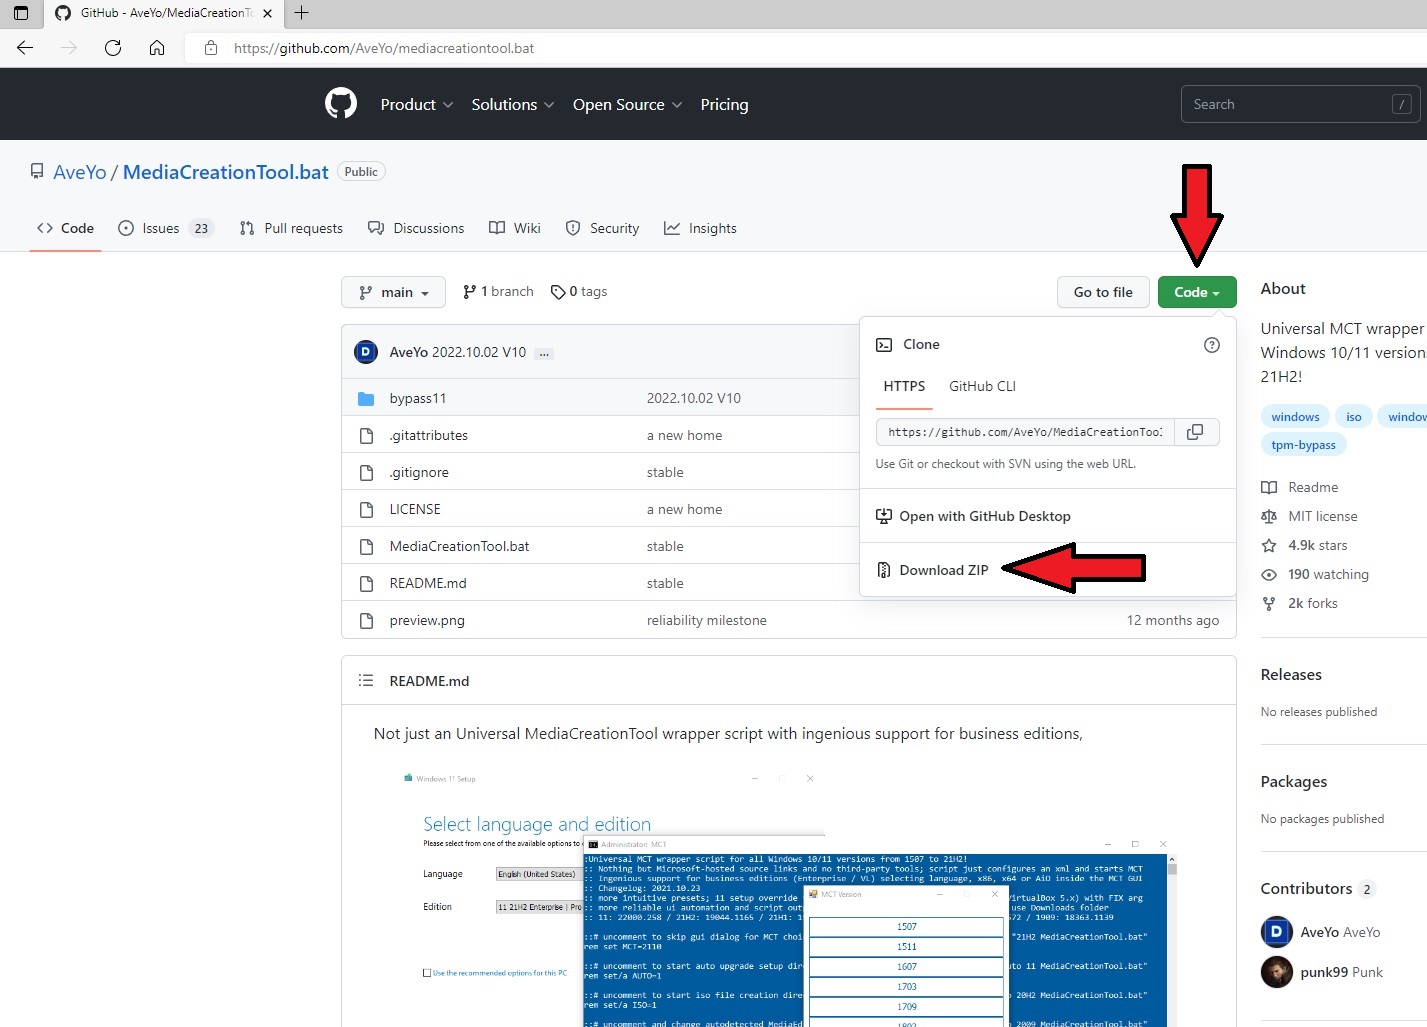Open the AveYo owner link
The image size is (1427, 1027).
[79, 172]
